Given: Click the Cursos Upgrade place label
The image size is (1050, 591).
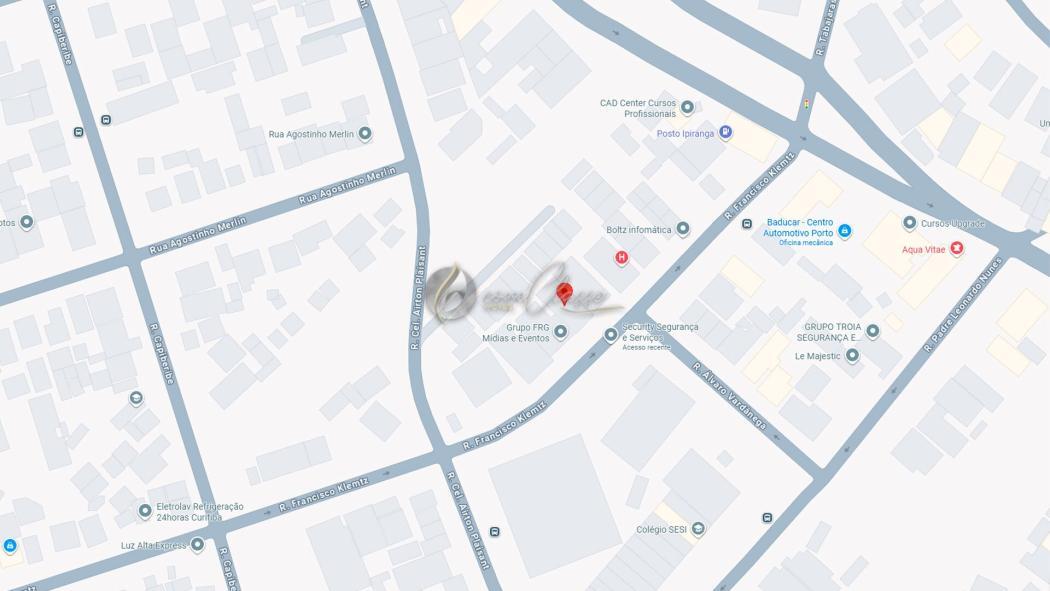Looking at the screenshot, I should click(x=952, y=224).
